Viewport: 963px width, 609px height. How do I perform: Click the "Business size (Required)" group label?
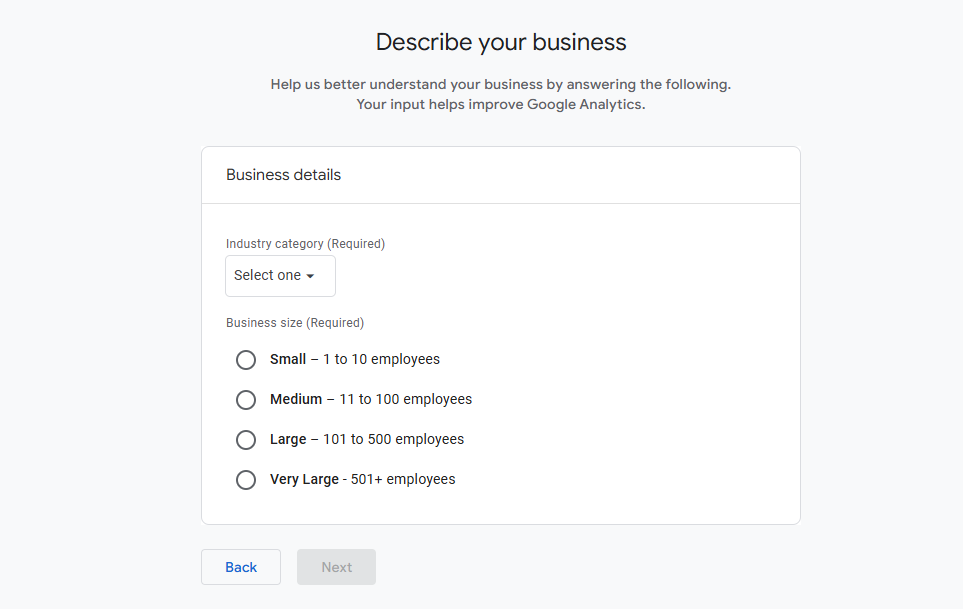click(295, 323)
